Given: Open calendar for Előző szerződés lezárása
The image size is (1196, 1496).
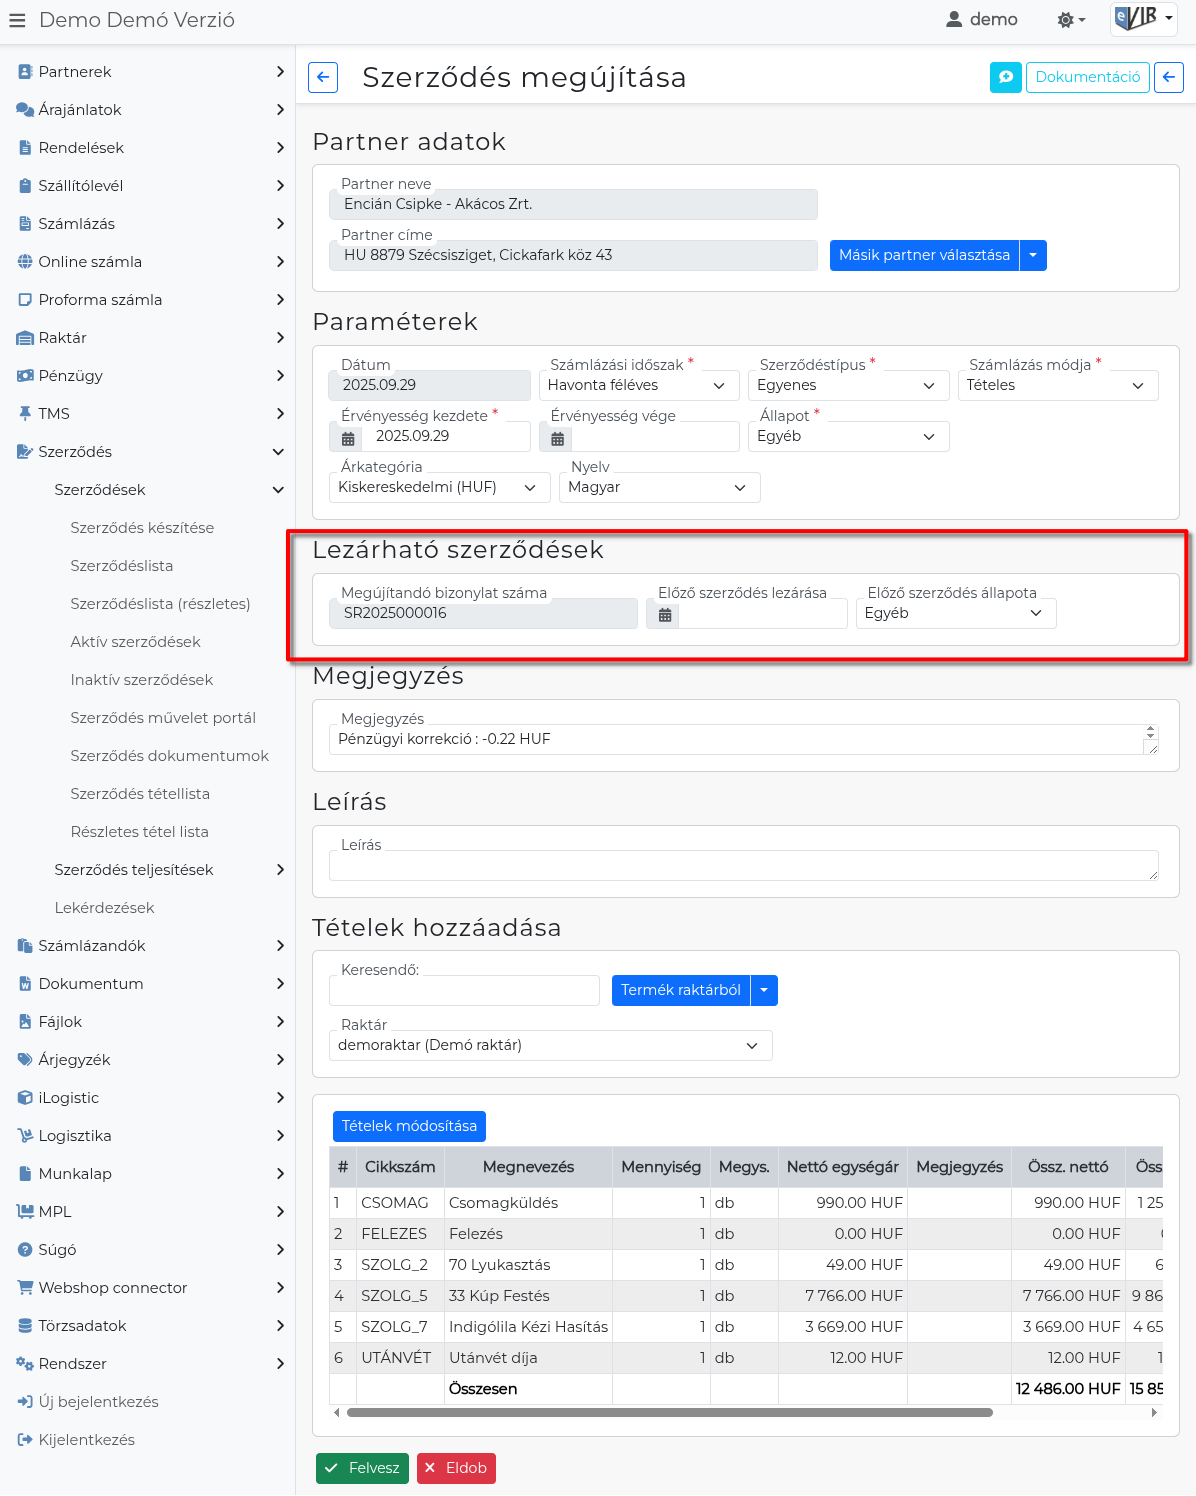Looking at the screenshot, I should (x=664, y=614).
